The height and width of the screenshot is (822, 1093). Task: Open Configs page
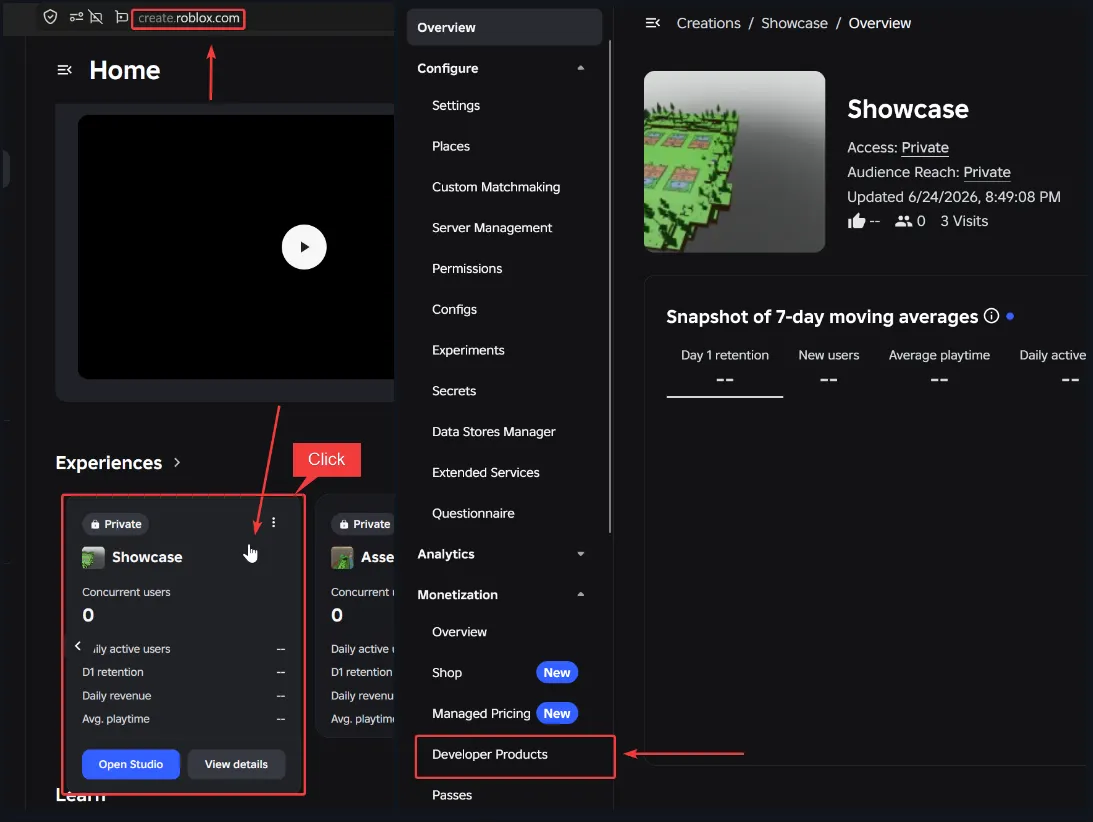click(454, 310)
